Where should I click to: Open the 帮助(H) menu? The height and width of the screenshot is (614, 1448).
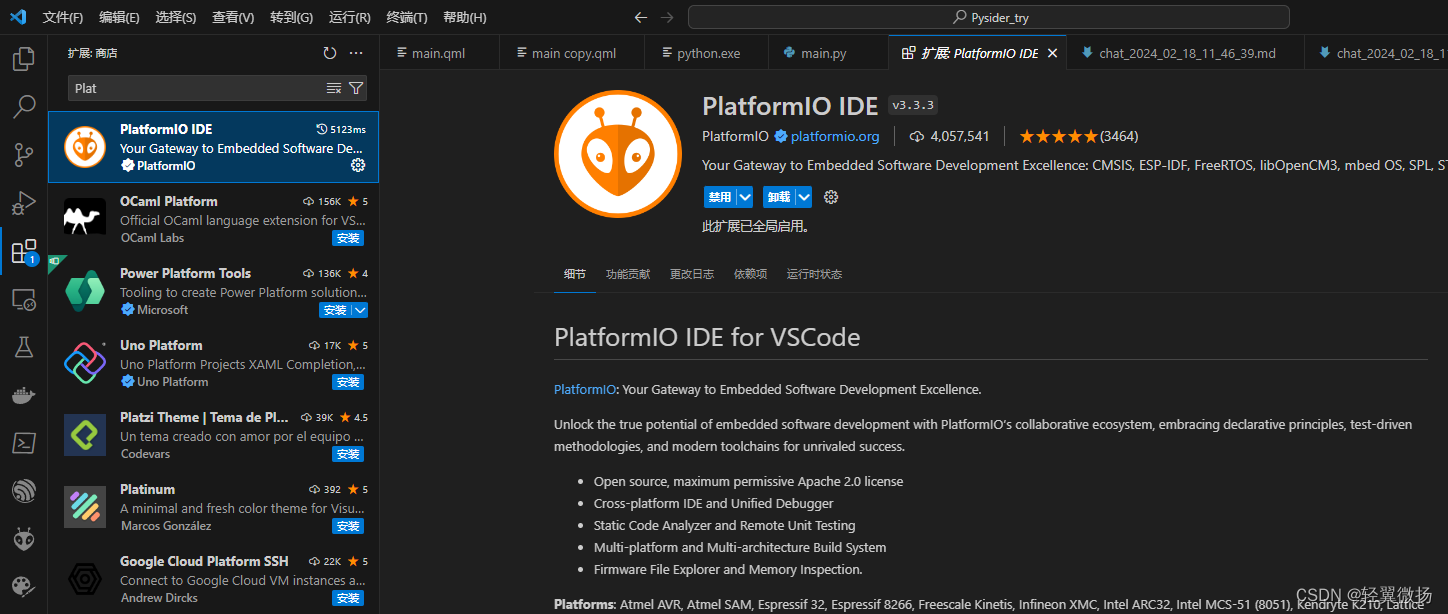coord(464,18)
